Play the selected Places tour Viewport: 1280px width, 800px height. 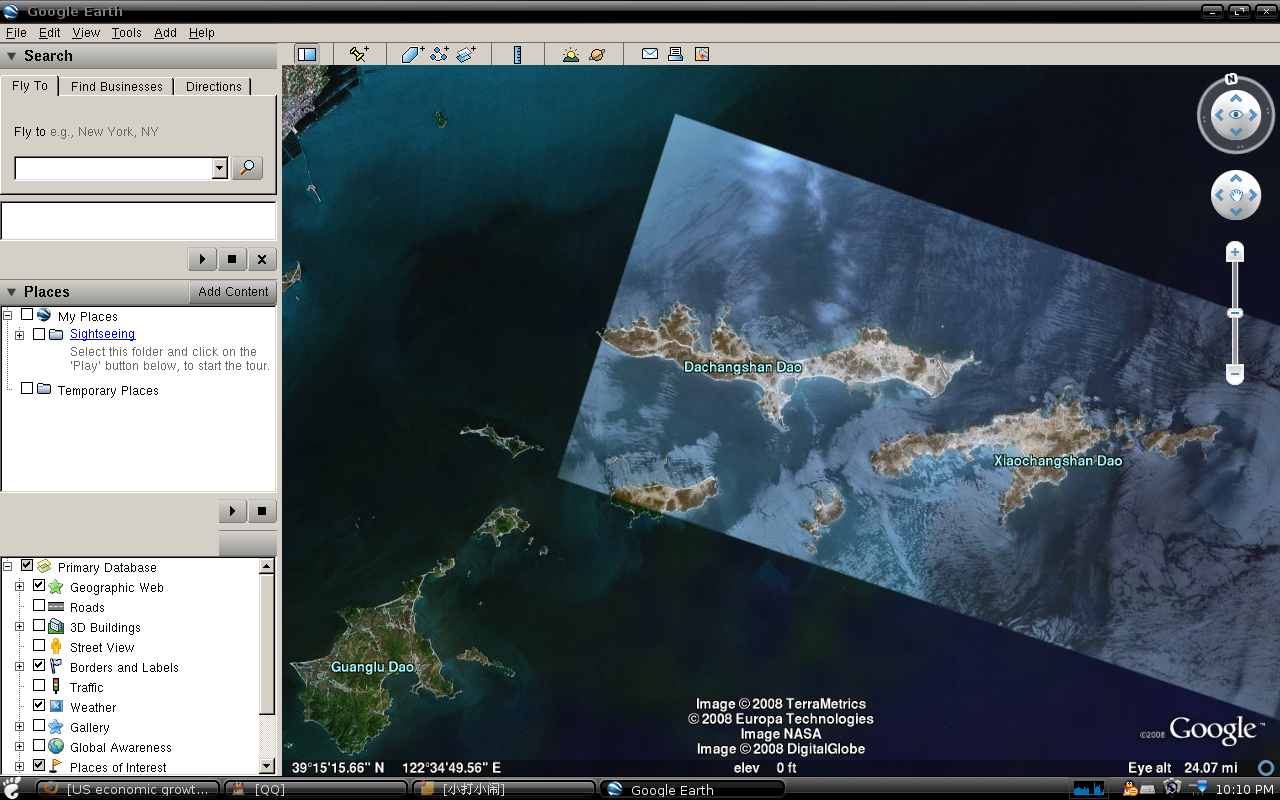[232, 511]
